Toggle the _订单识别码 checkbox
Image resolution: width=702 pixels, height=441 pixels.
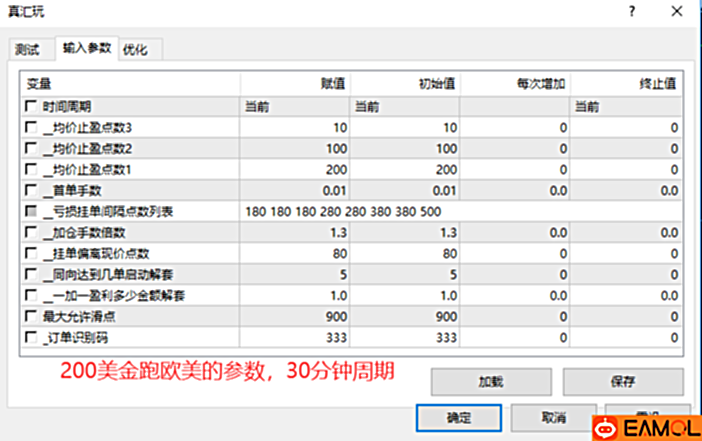(29, 337)
